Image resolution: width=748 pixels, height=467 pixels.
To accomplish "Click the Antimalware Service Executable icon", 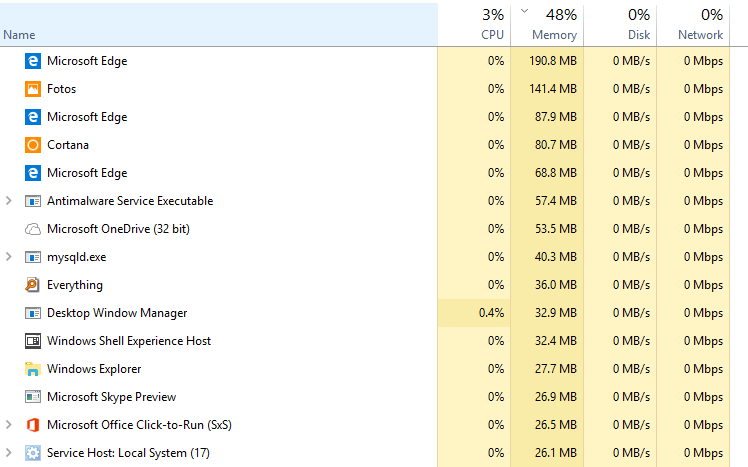I will pos(32,201).
